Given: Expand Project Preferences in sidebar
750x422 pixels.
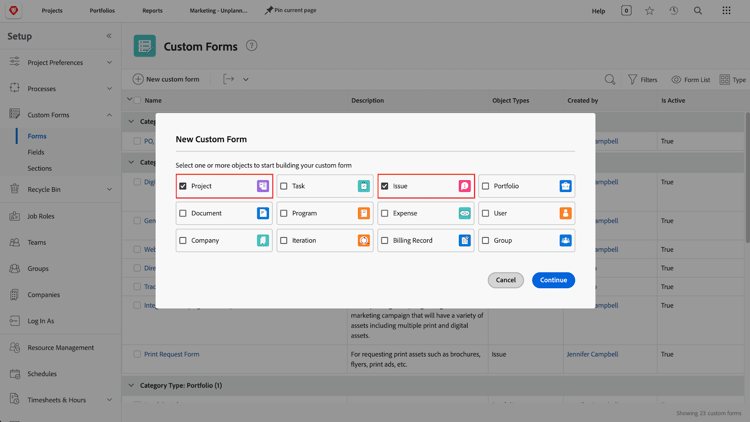Looking at the screenshot, I should click(x=109, y=62).
